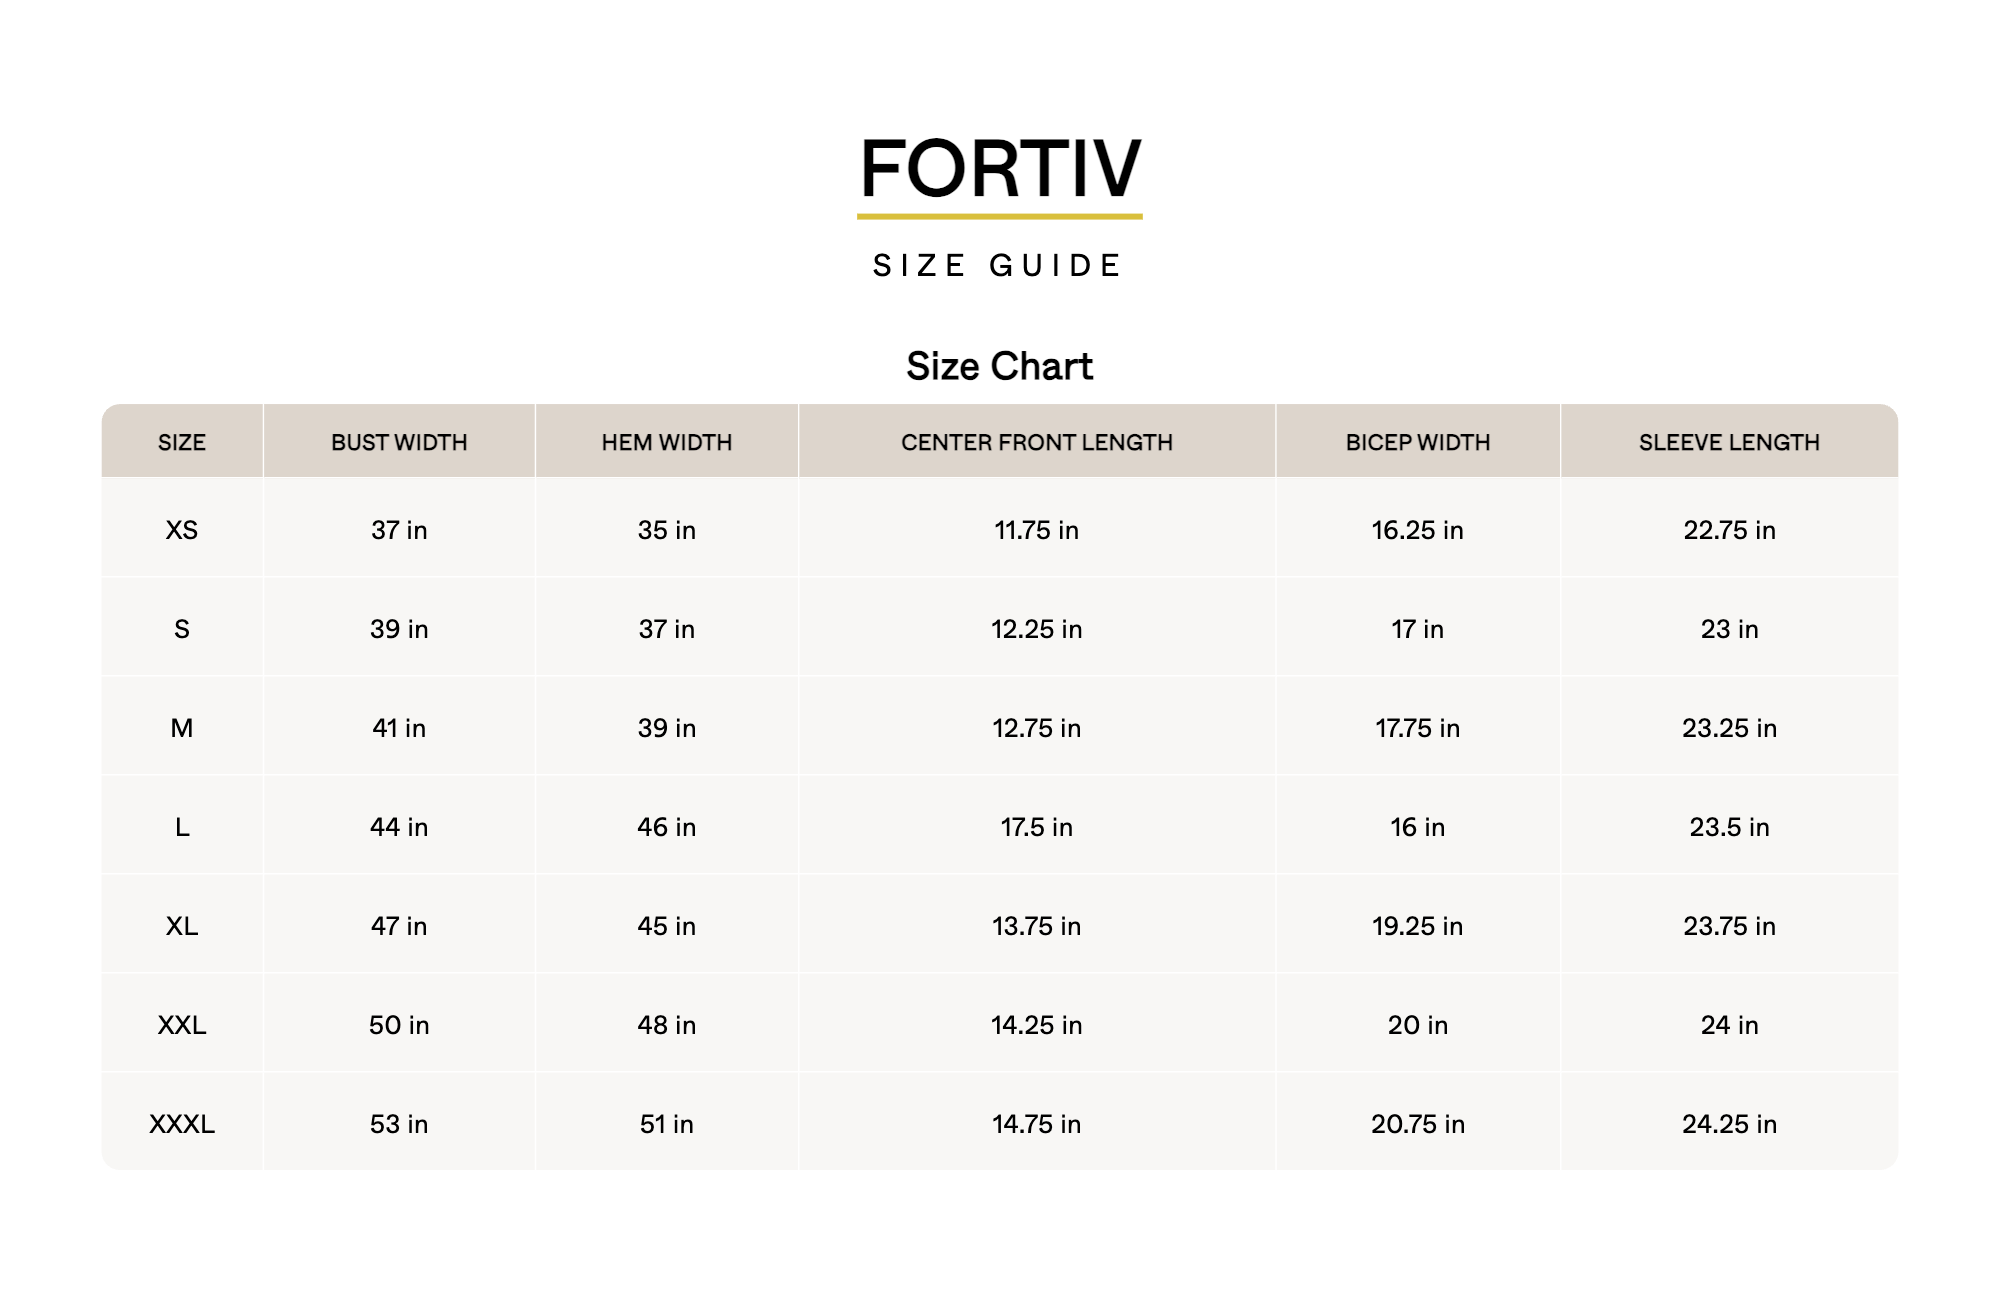Click the CENTER FRONT LENGTH header
2000x1302 pixels.
[x=1037, y=442]
